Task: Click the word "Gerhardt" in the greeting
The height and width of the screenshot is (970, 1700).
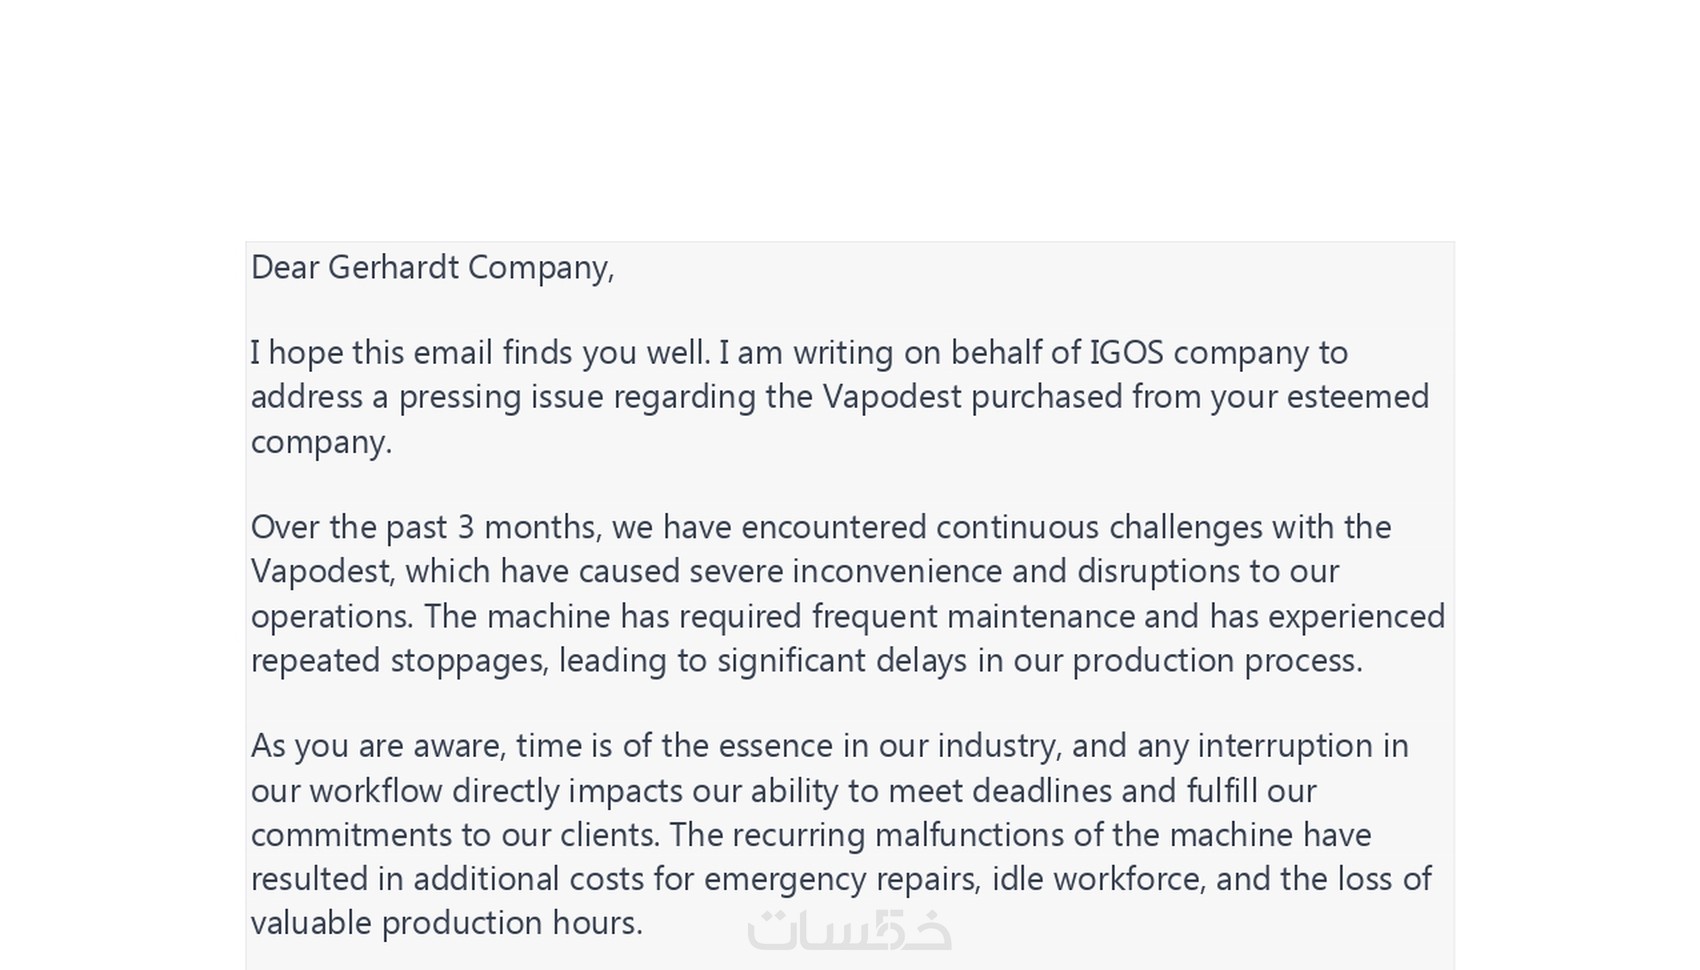Action: (393, 268)
